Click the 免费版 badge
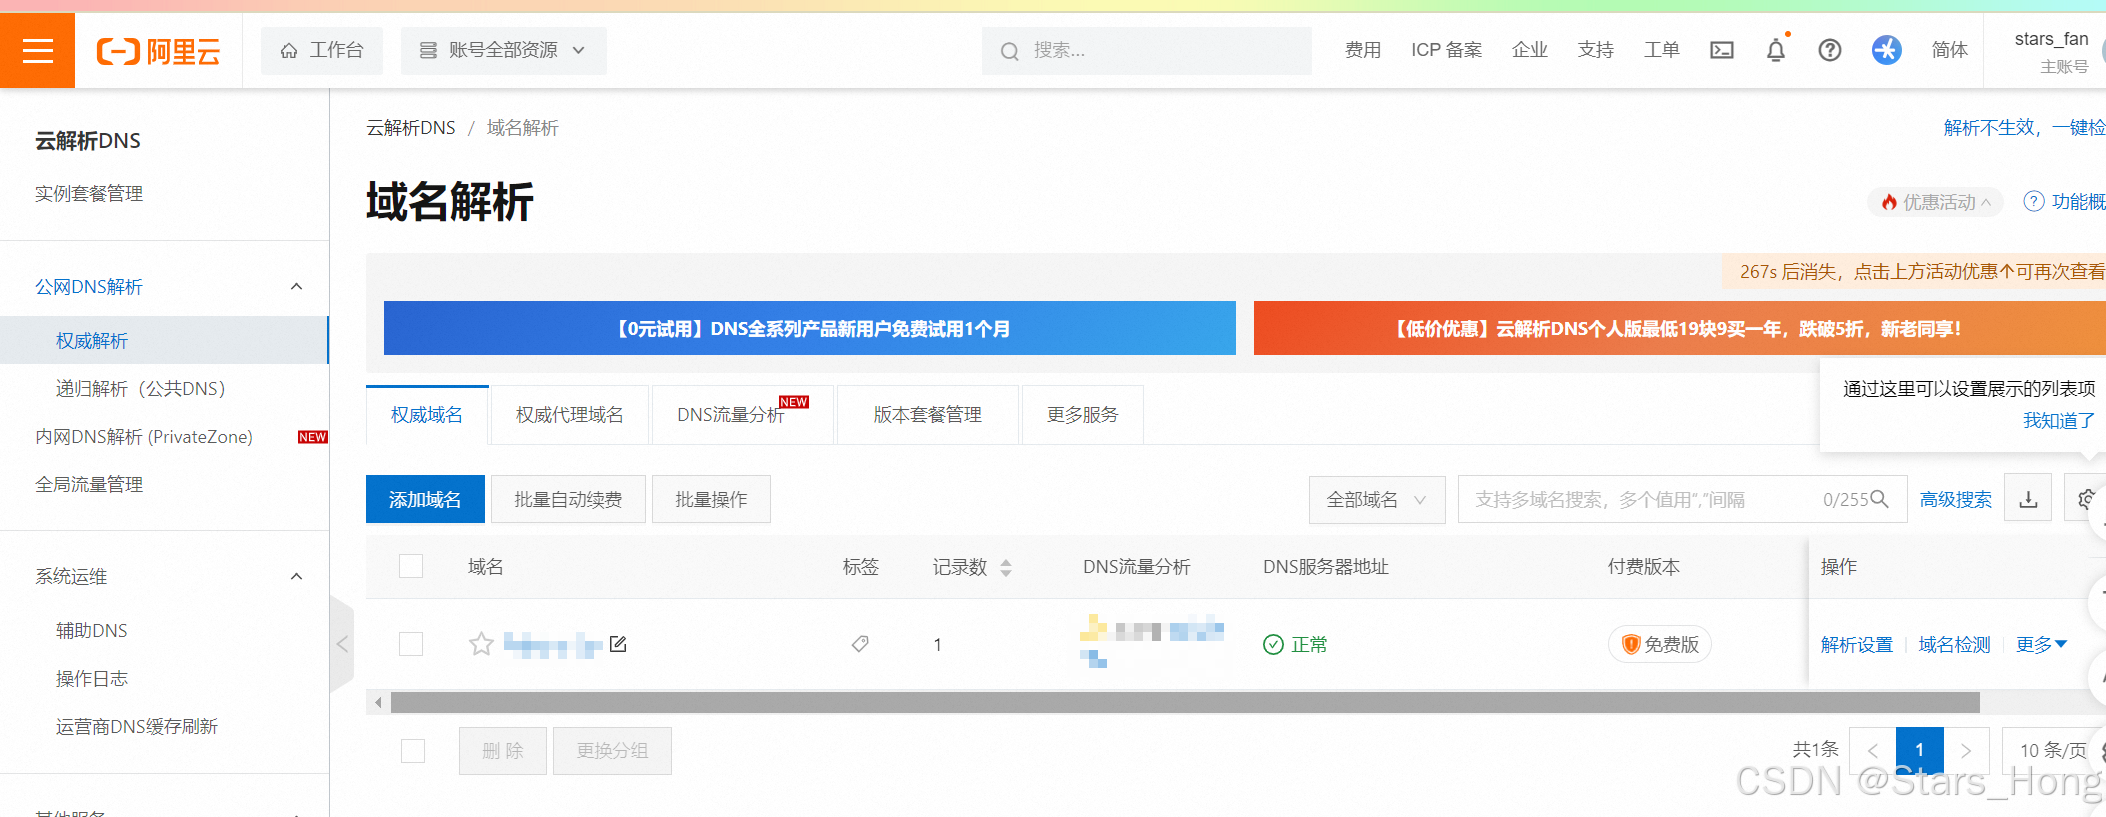The height and width of the screenshot is (817, 2106). (1660, 644)
